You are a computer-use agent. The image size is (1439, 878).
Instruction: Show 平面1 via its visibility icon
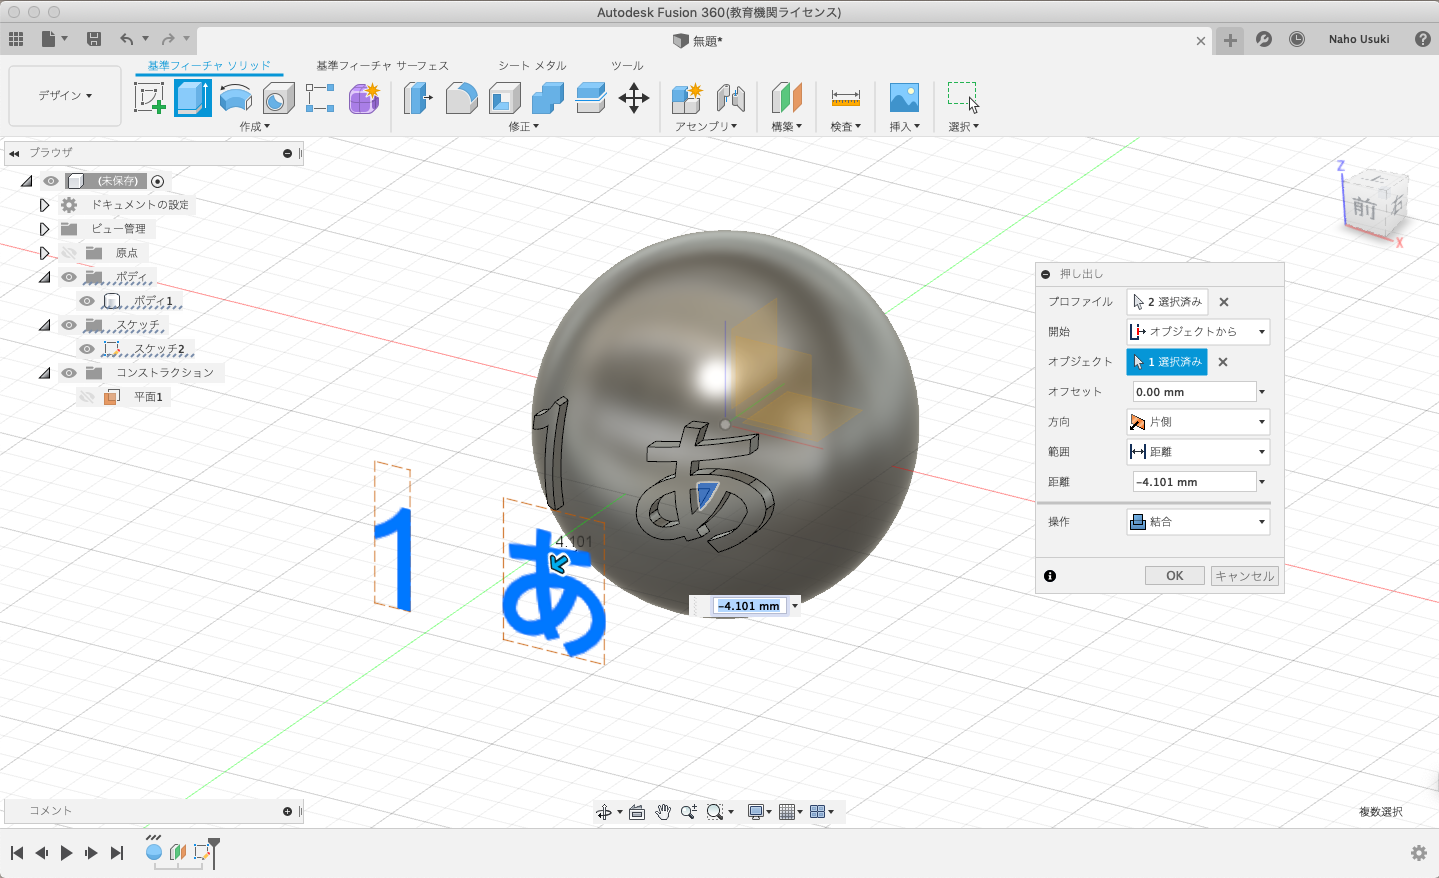pyautogui.click(x=87, y=397)
